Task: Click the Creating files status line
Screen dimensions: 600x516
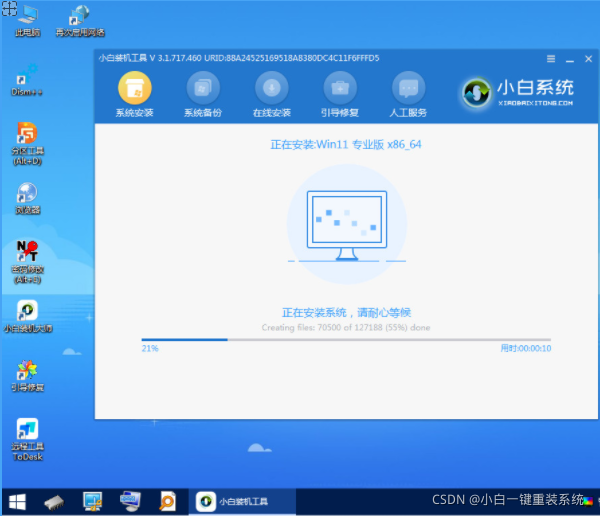Action: point(346,328)
